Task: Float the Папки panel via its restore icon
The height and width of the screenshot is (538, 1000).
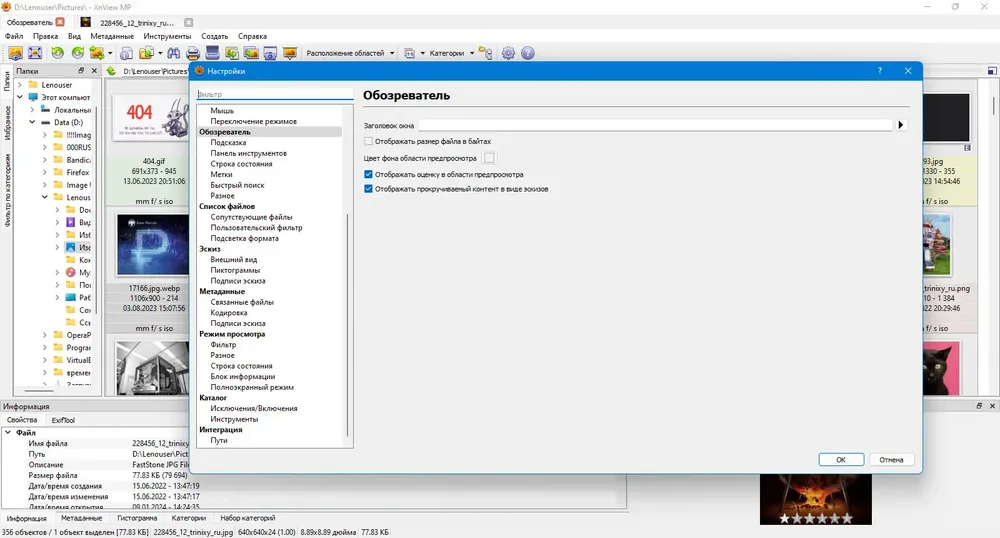Action: (81, 71)
